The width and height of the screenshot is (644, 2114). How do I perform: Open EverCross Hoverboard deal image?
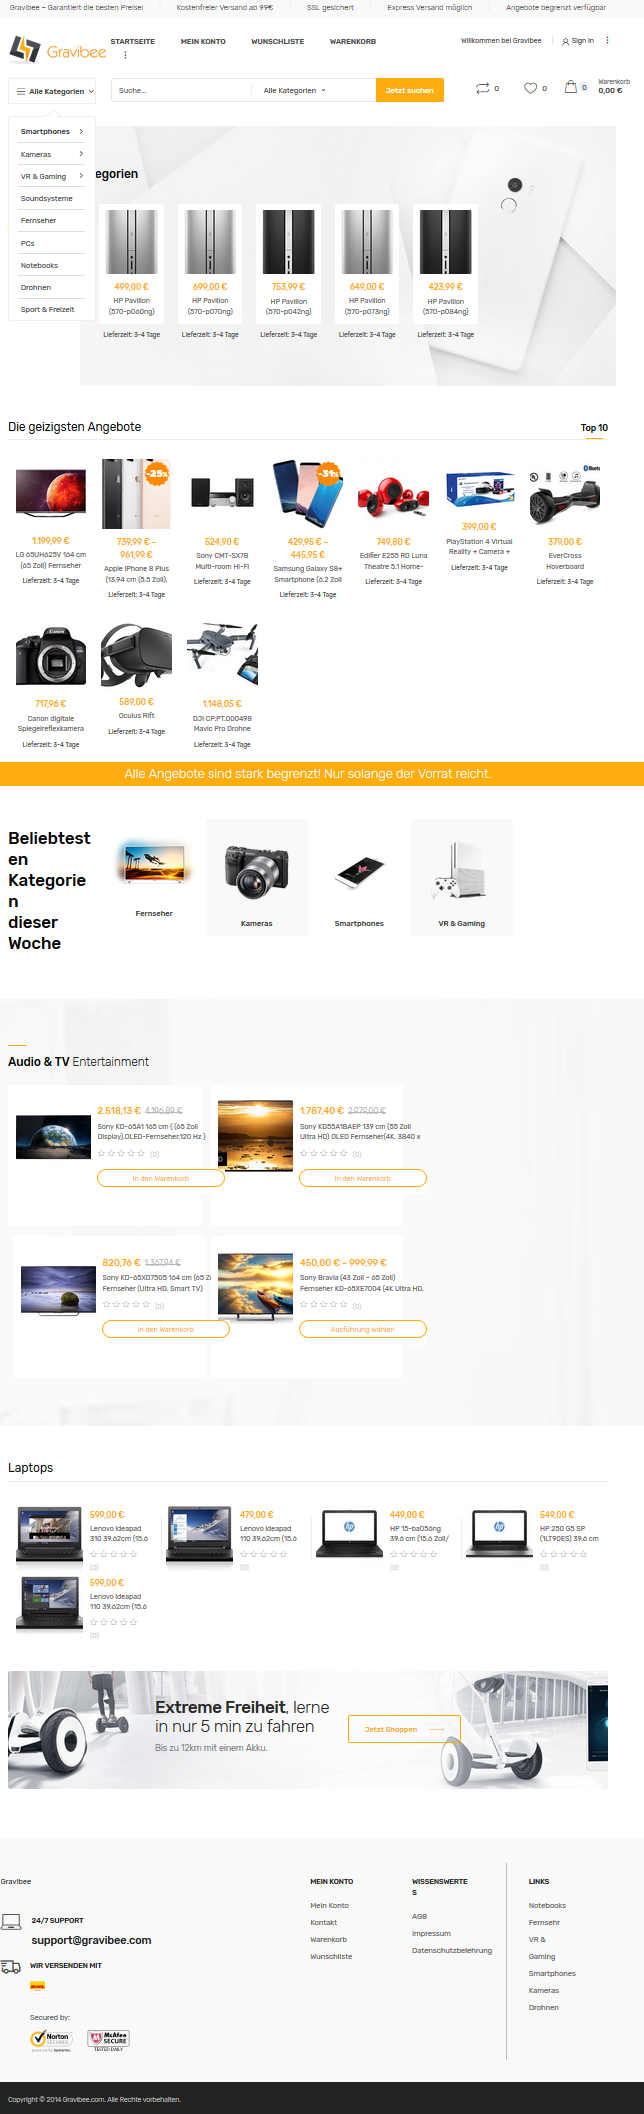pyautogui.click(x=565, y=494)
